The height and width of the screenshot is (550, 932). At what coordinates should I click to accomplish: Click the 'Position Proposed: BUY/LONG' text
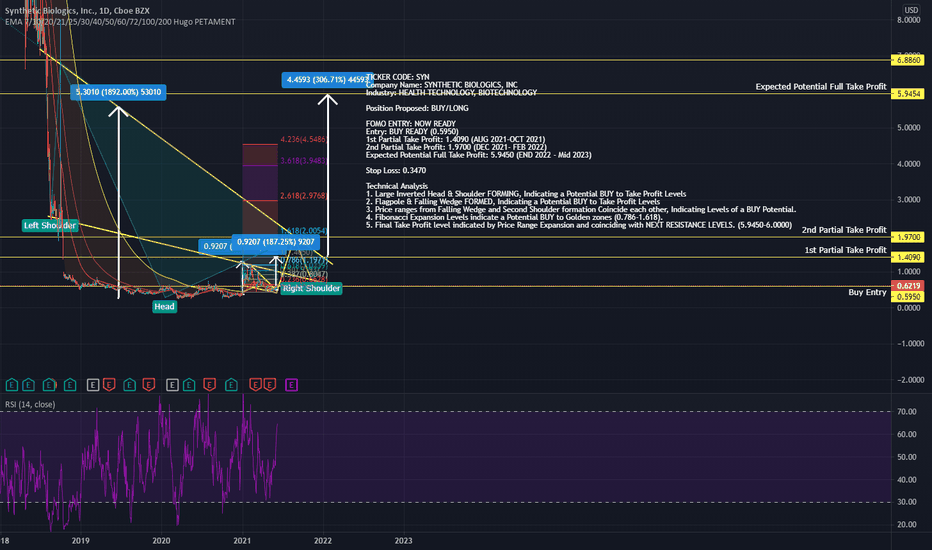(x=417, y=108)
